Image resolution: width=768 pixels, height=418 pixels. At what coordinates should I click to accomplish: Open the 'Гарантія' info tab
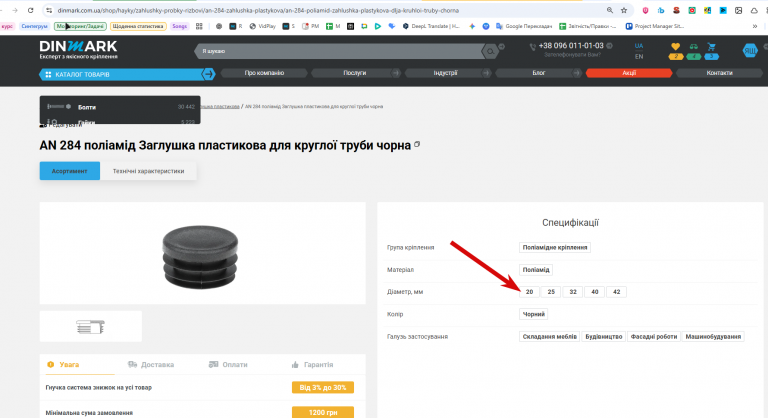[x=312, y=365]
